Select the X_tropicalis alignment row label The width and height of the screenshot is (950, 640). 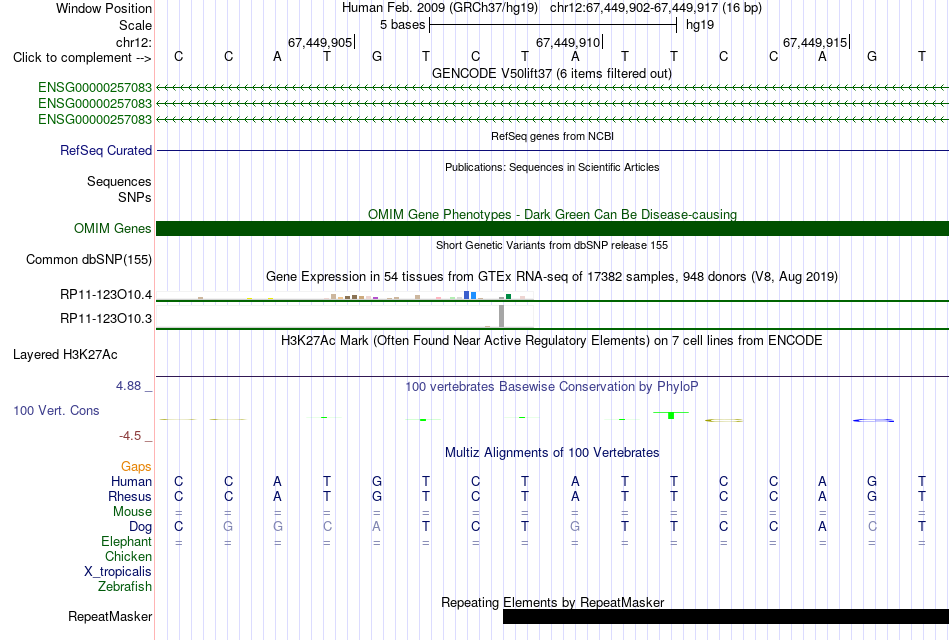click(118, 572)
